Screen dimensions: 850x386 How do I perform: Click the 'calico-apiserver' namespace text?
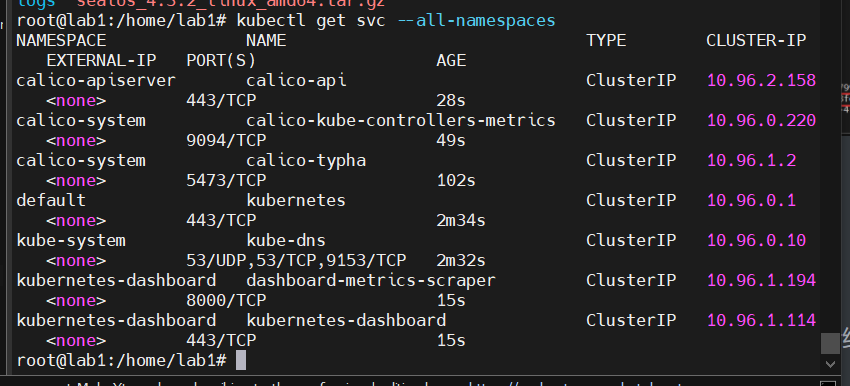point(96,81)
